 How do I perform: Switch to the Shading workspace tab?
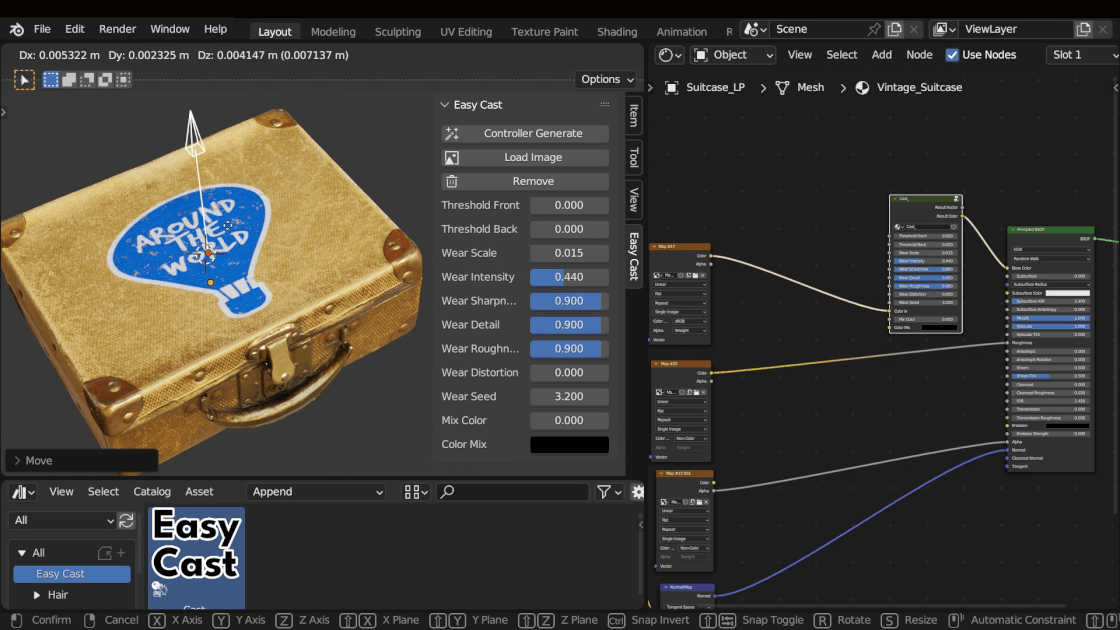click(617, 31)
